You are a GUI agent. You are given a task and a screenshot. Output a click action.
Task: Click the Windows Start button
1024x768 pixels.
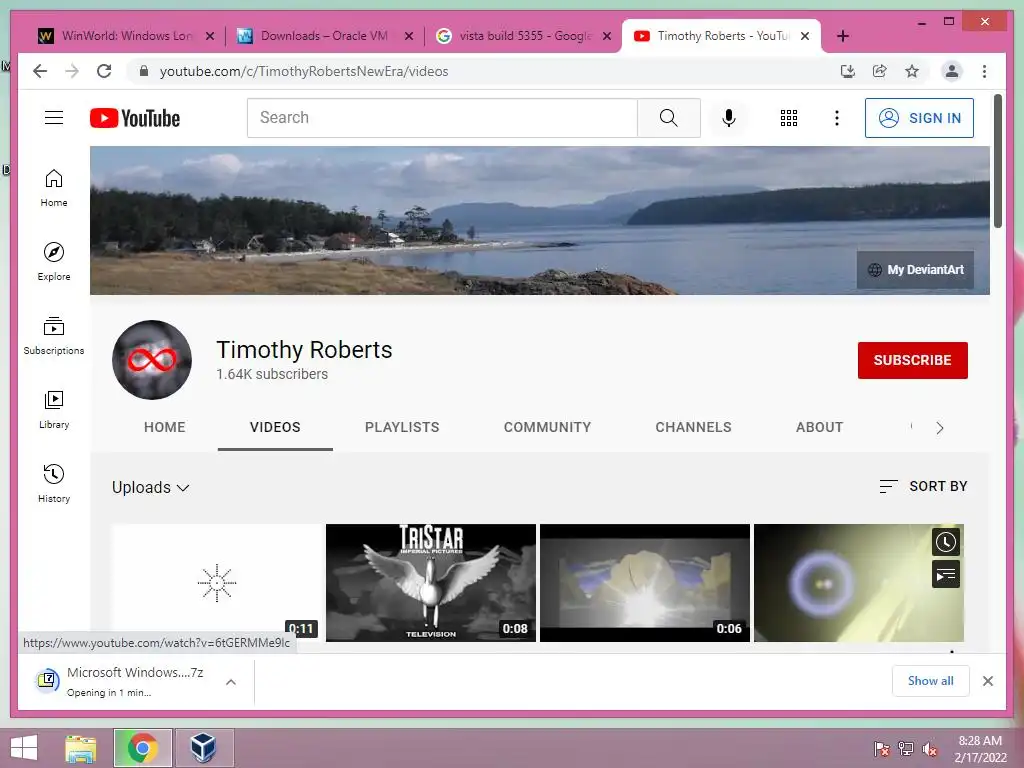click(x=24, y=748)
